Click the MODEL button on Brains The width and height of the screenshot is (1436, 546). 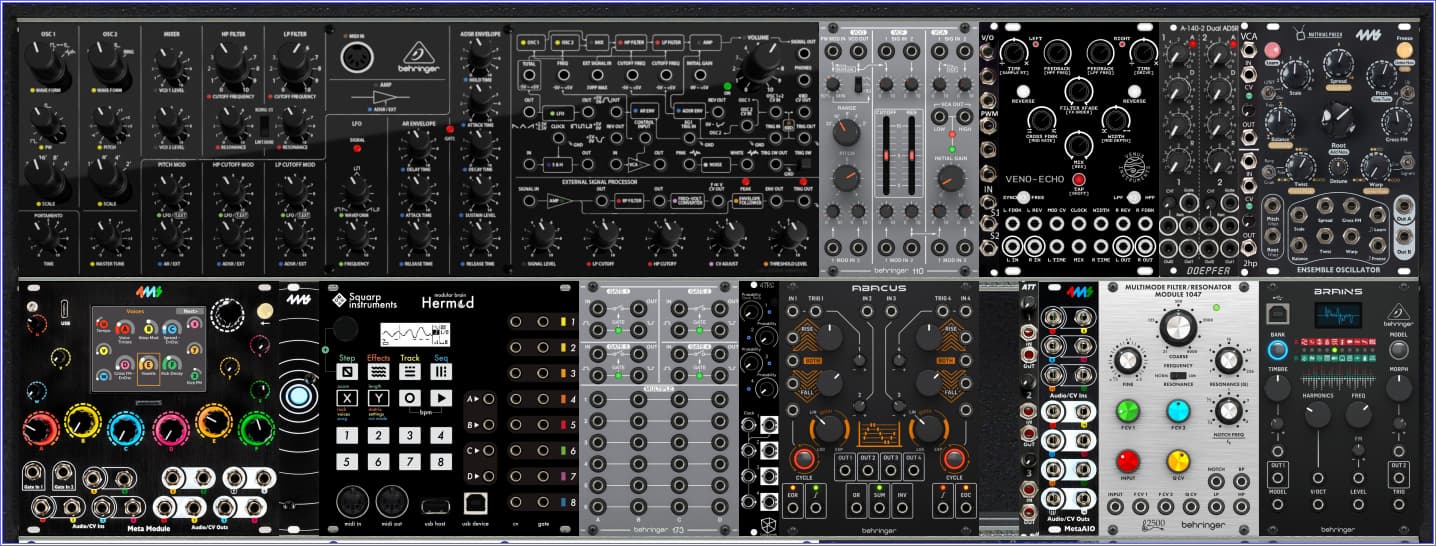click(1399, 351)
